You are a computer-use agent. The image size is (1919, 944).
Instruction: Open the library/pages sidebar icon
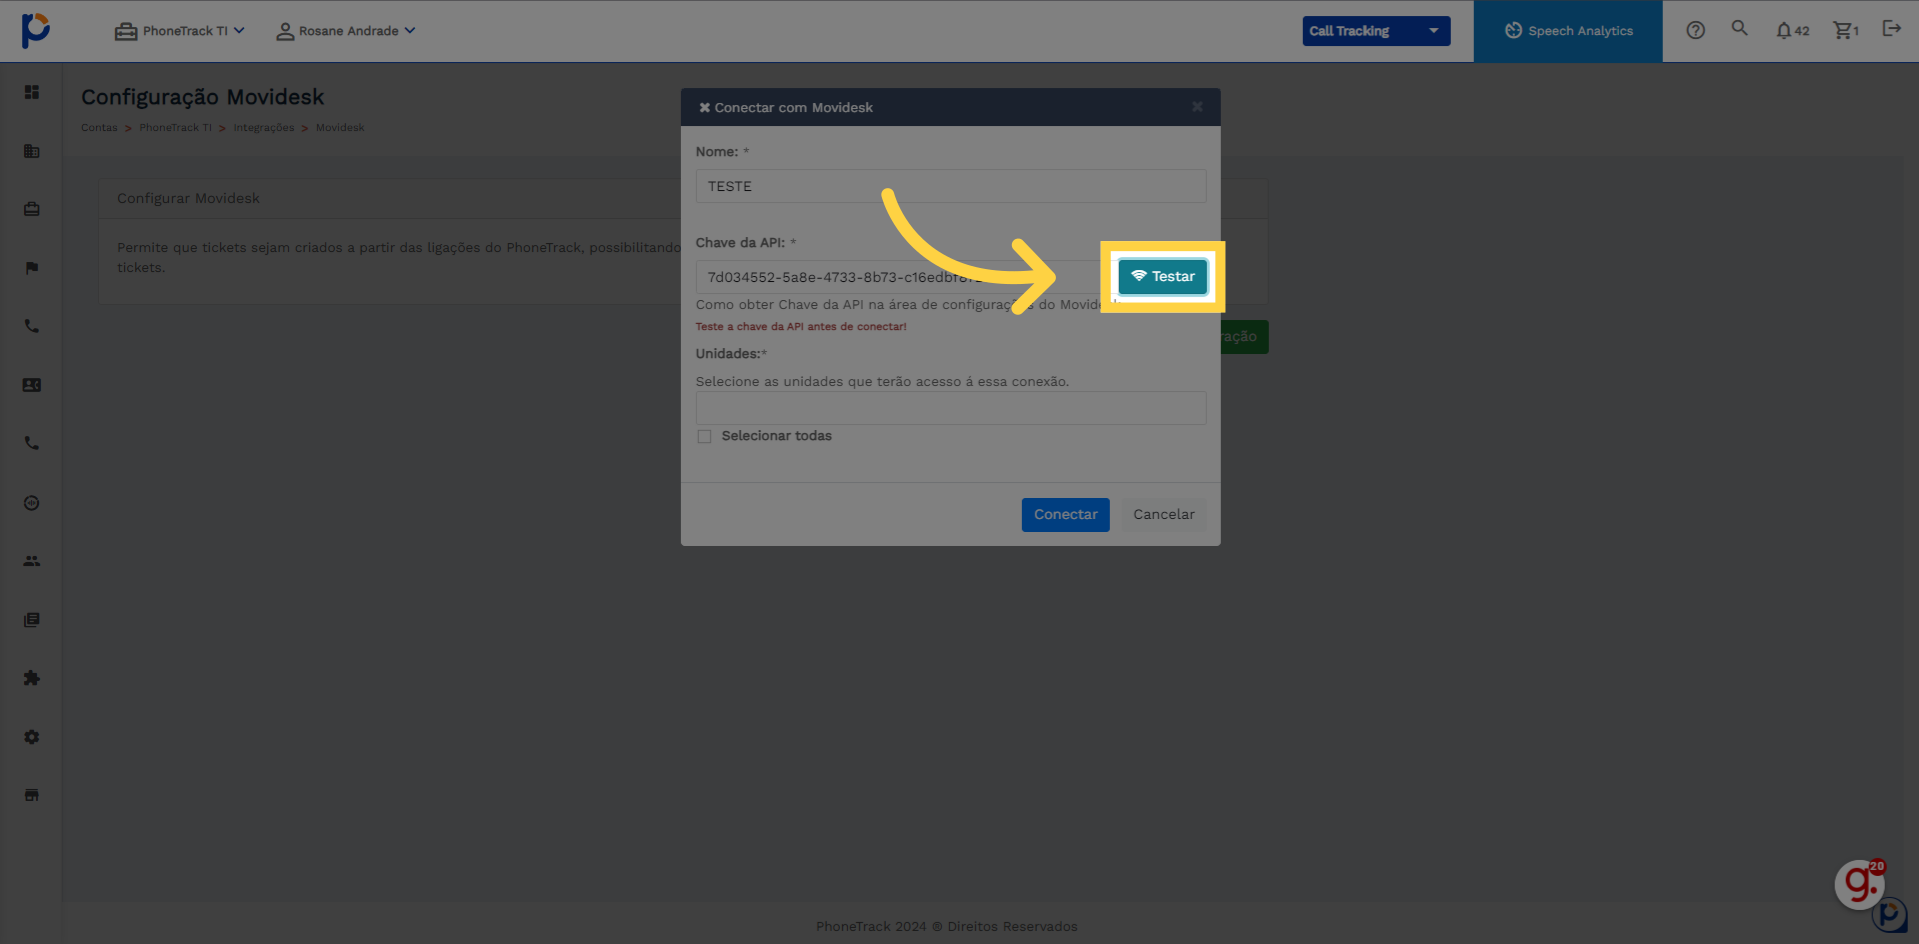coord(32,620)
